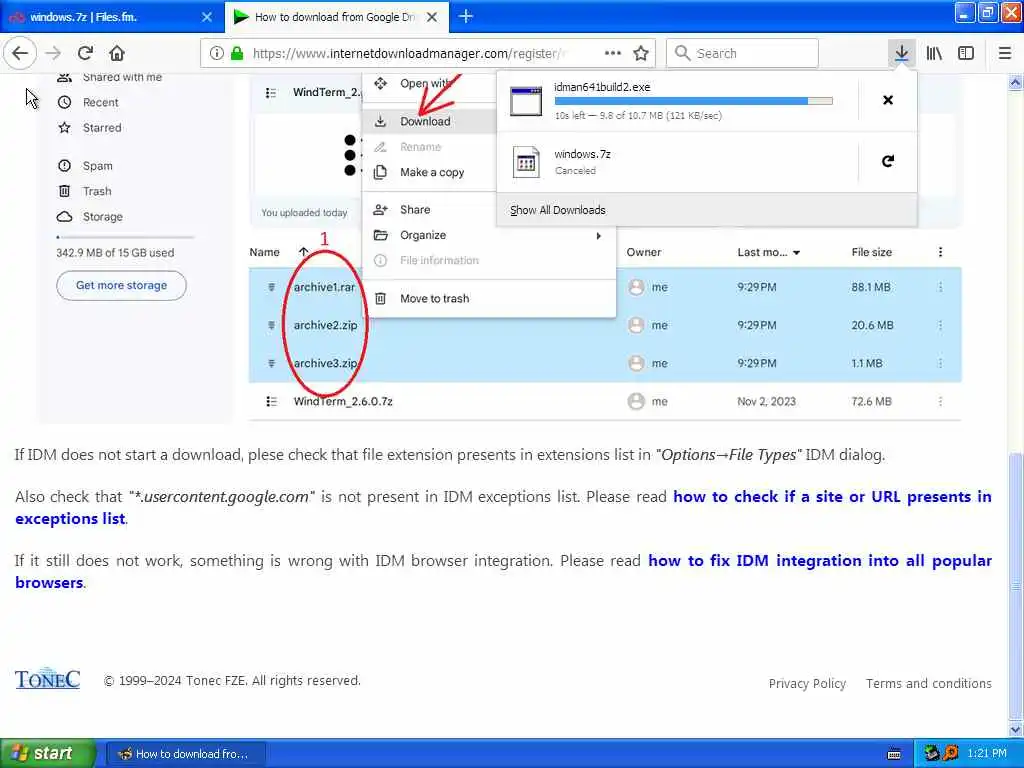Open how to check exceptions list link
The height and width of the screenshot is (768, 1024).
503,507
